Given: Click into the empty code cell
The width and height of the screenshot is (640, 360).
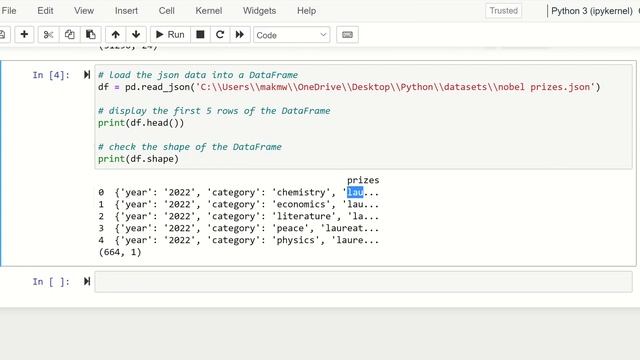Looking at the screenshot, I should pyautogui.click(x=364, y=282).
